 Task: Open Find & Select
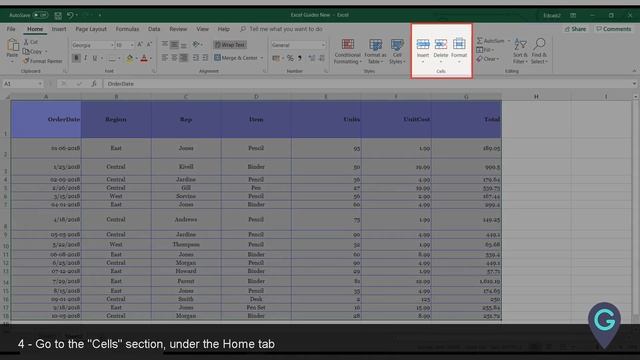[x=539, y=51]
